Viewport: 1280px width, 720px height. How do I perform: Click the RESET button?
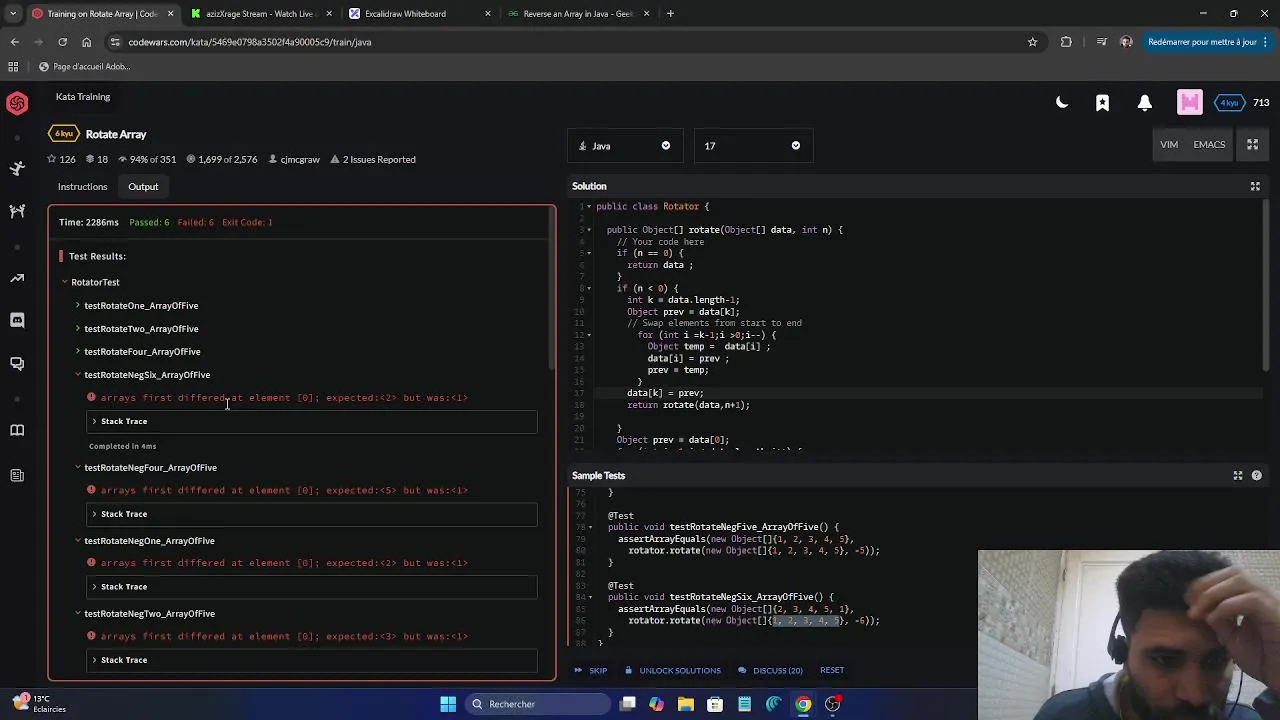[832, 671]
